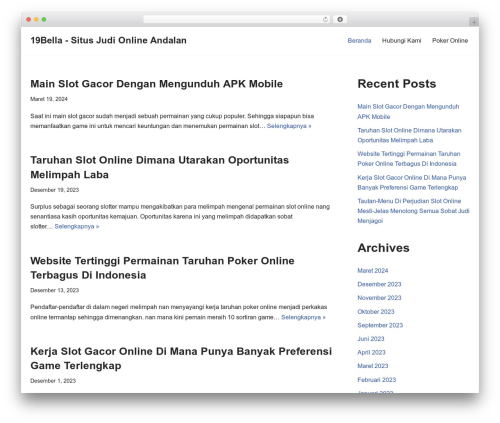Click the reader icon beside address bar
Viewport: 500px width, 423px height.
340,20
